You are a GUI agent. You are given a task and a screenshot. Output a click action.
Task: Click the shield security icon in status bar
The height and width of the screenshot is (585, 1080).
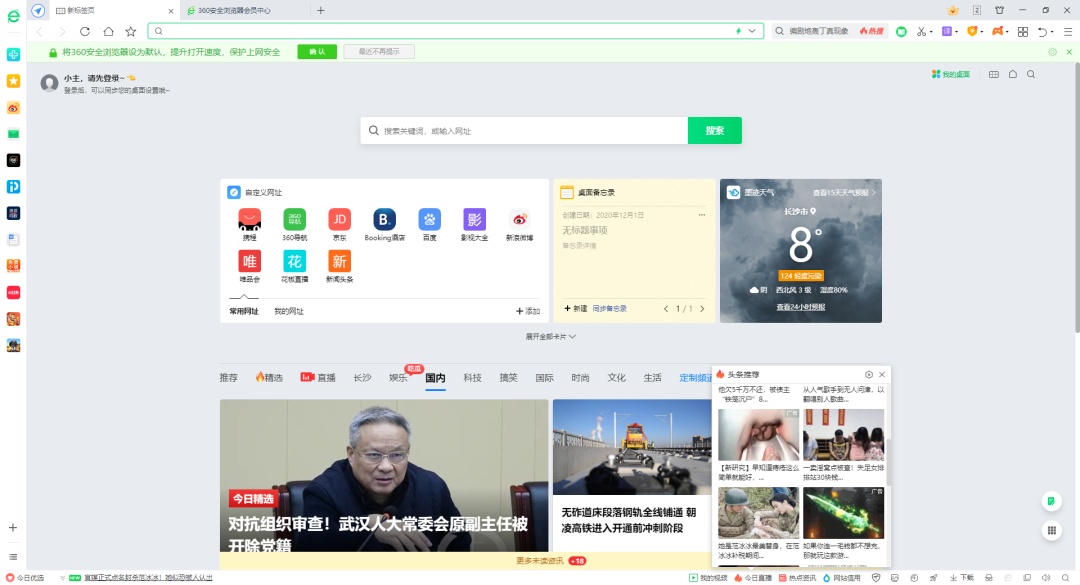[x=876, y=577]
